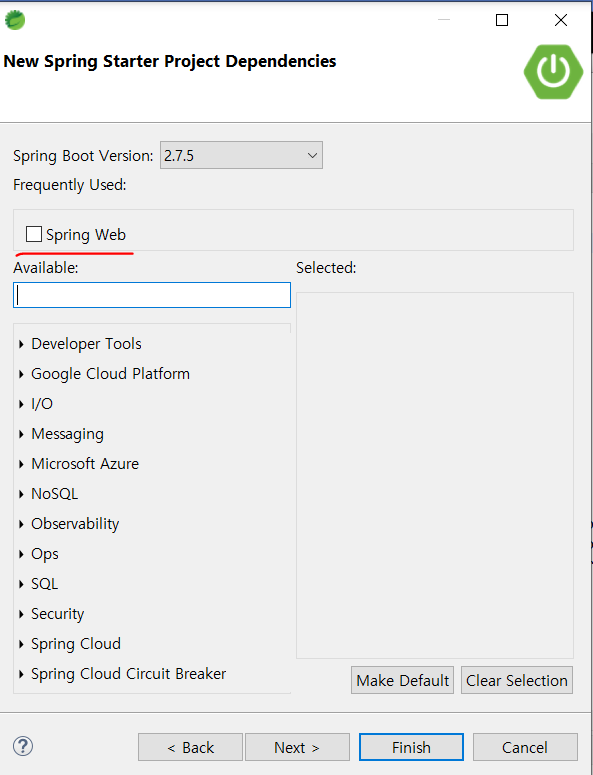
Task: Select the Messaging tree row
Action: (x=68, y=434)
